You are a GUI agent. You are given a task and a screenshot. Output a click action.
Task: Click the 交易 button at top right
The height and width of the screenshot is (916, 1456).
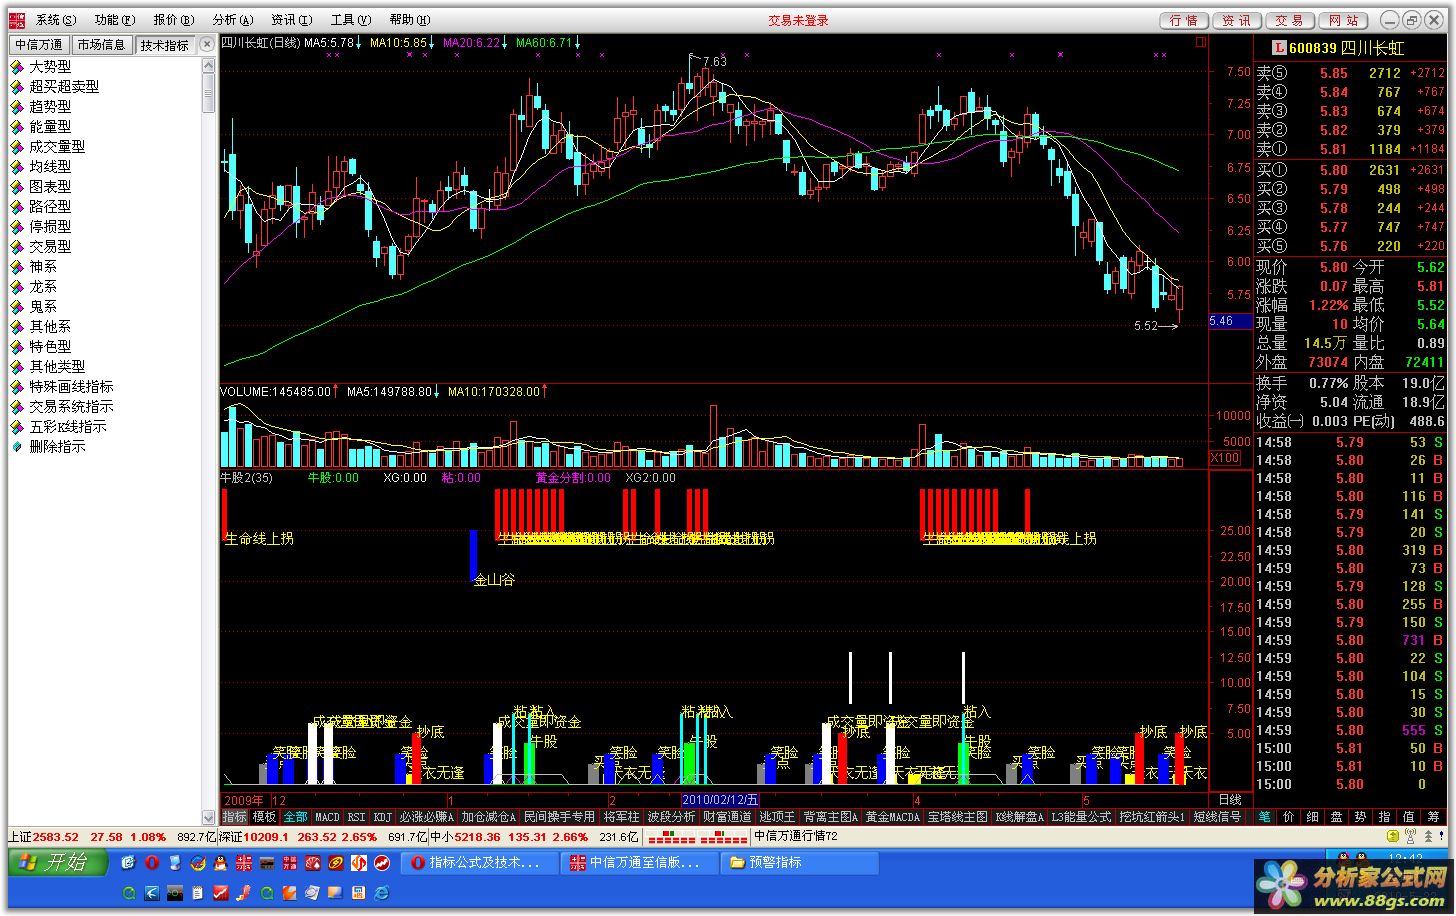pyautogui.click(x=1290, y=20)
